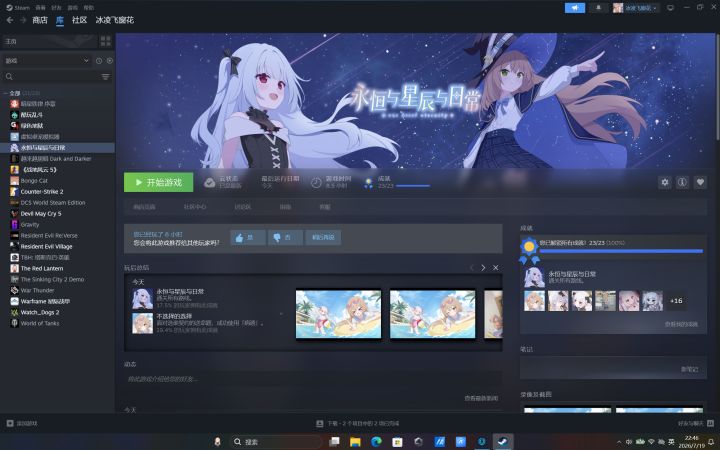The width and height of the screenshot is (720, 450).
Task: Click the Steam taskbar icon
Action: [x=503, y=442]
